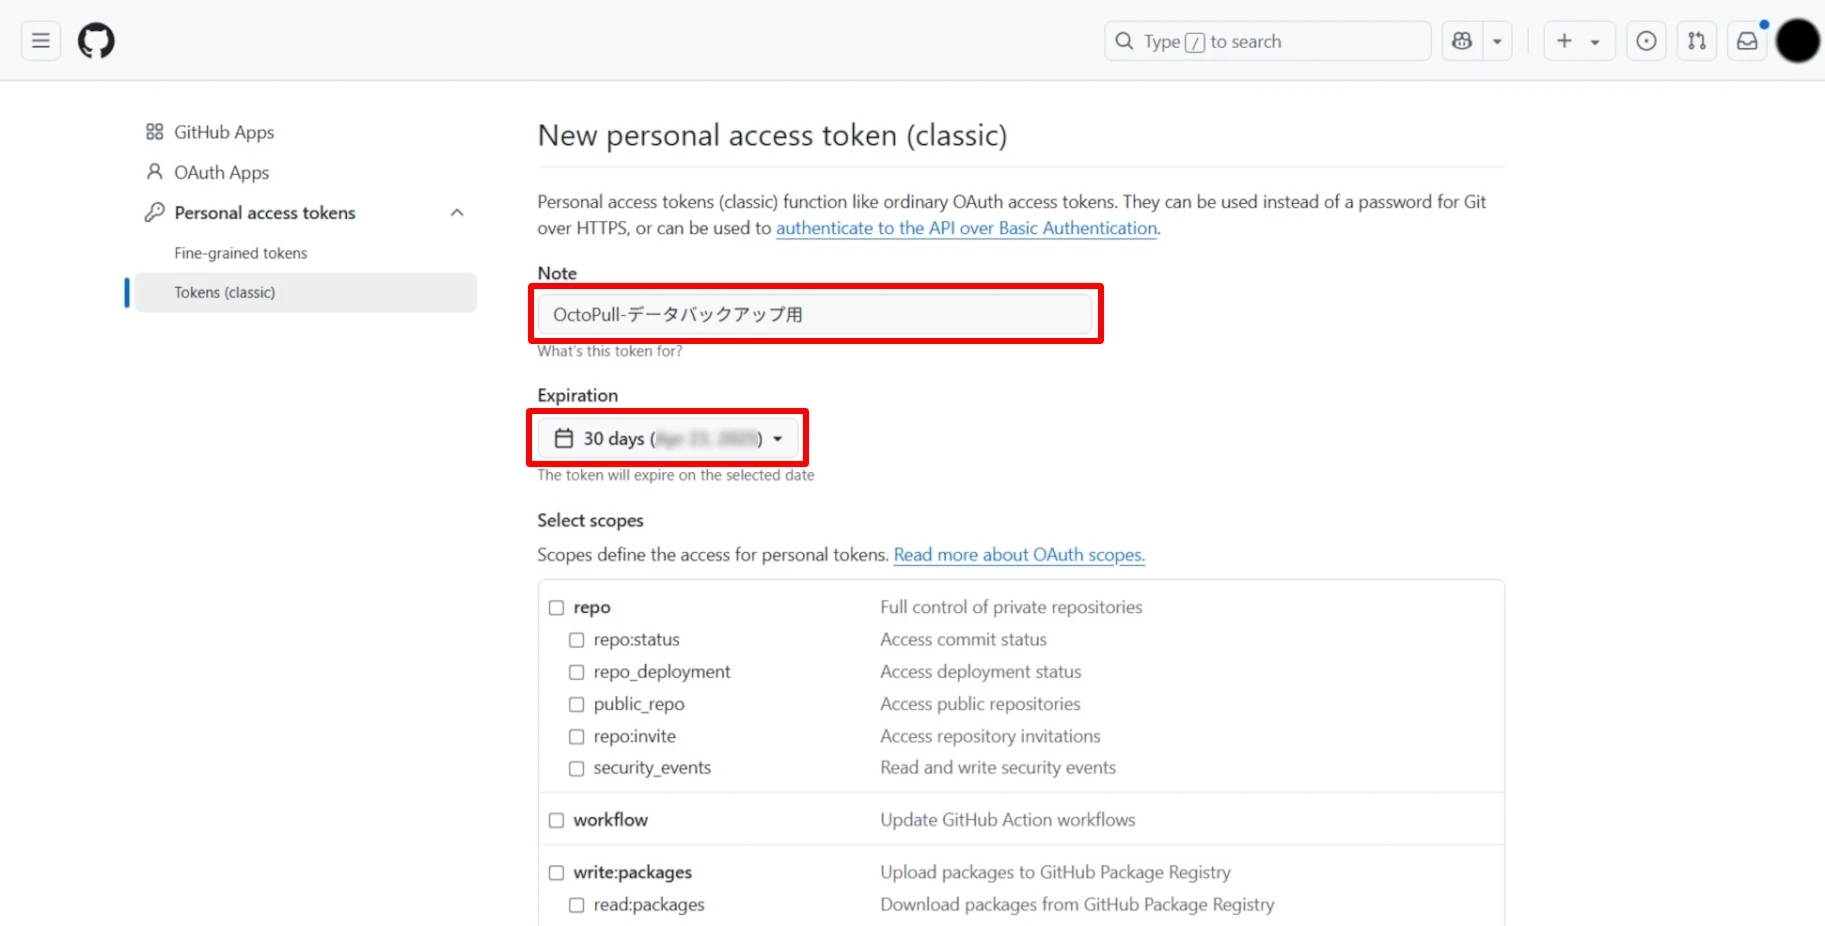Go to GitHub homepage via Octocat logo
Image resolution: width=1825 pixels, height=926 pixels.
tap(96, 41)
